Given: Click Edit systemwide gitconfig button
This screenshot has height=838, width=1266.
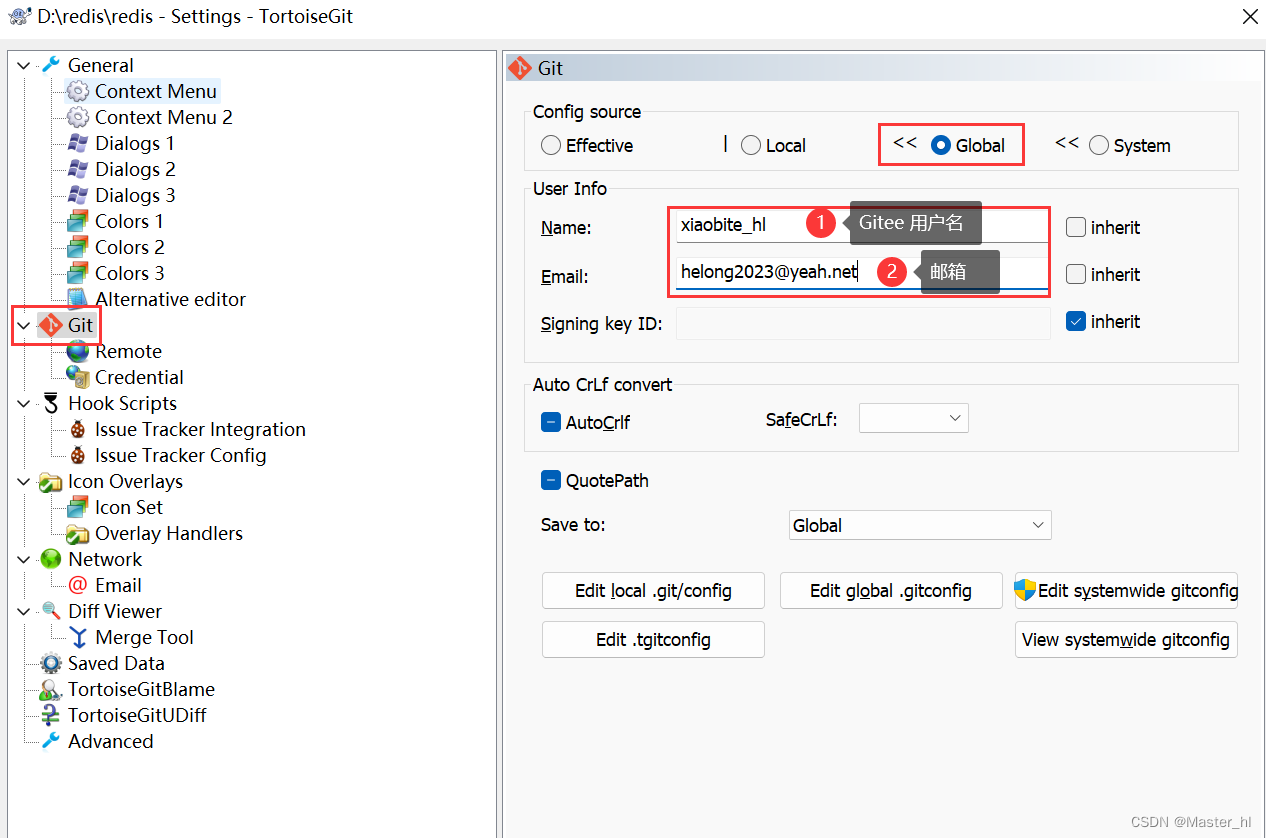Looking at the screenshot, I should [1126, 591].
